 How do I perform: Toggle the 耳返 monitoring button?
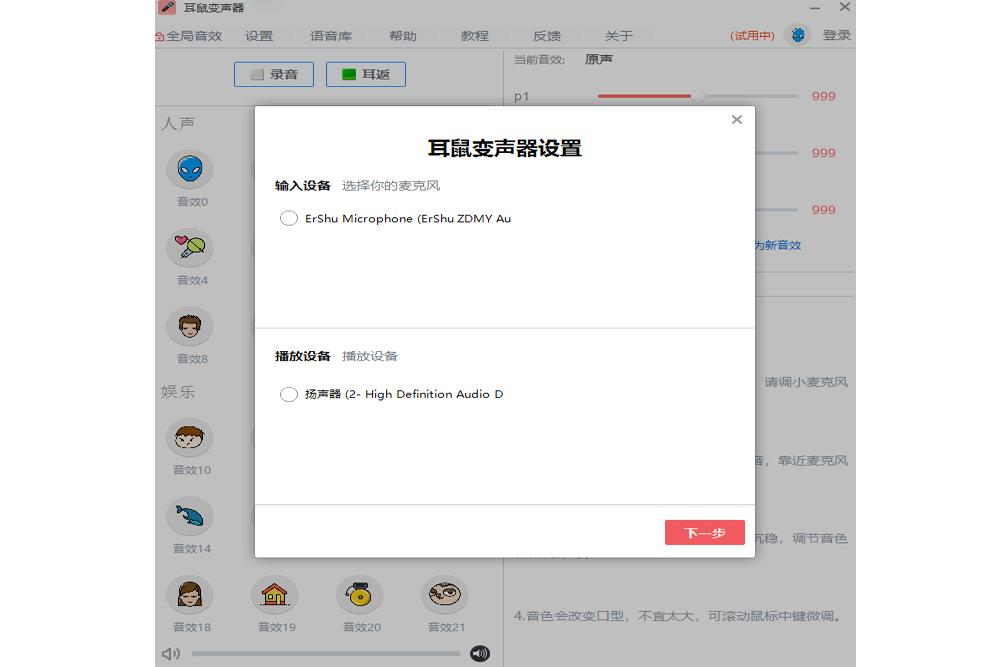365,74
